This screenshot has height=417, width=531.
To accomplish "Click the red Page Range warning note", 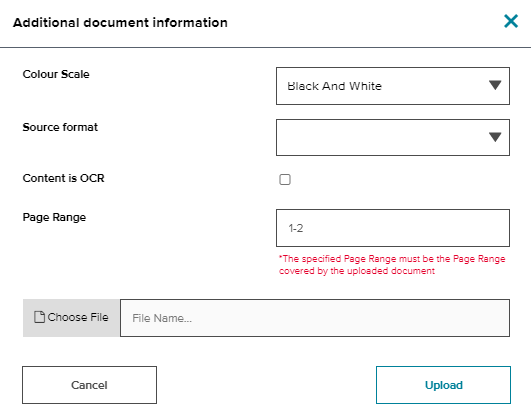I will point(392,265).
